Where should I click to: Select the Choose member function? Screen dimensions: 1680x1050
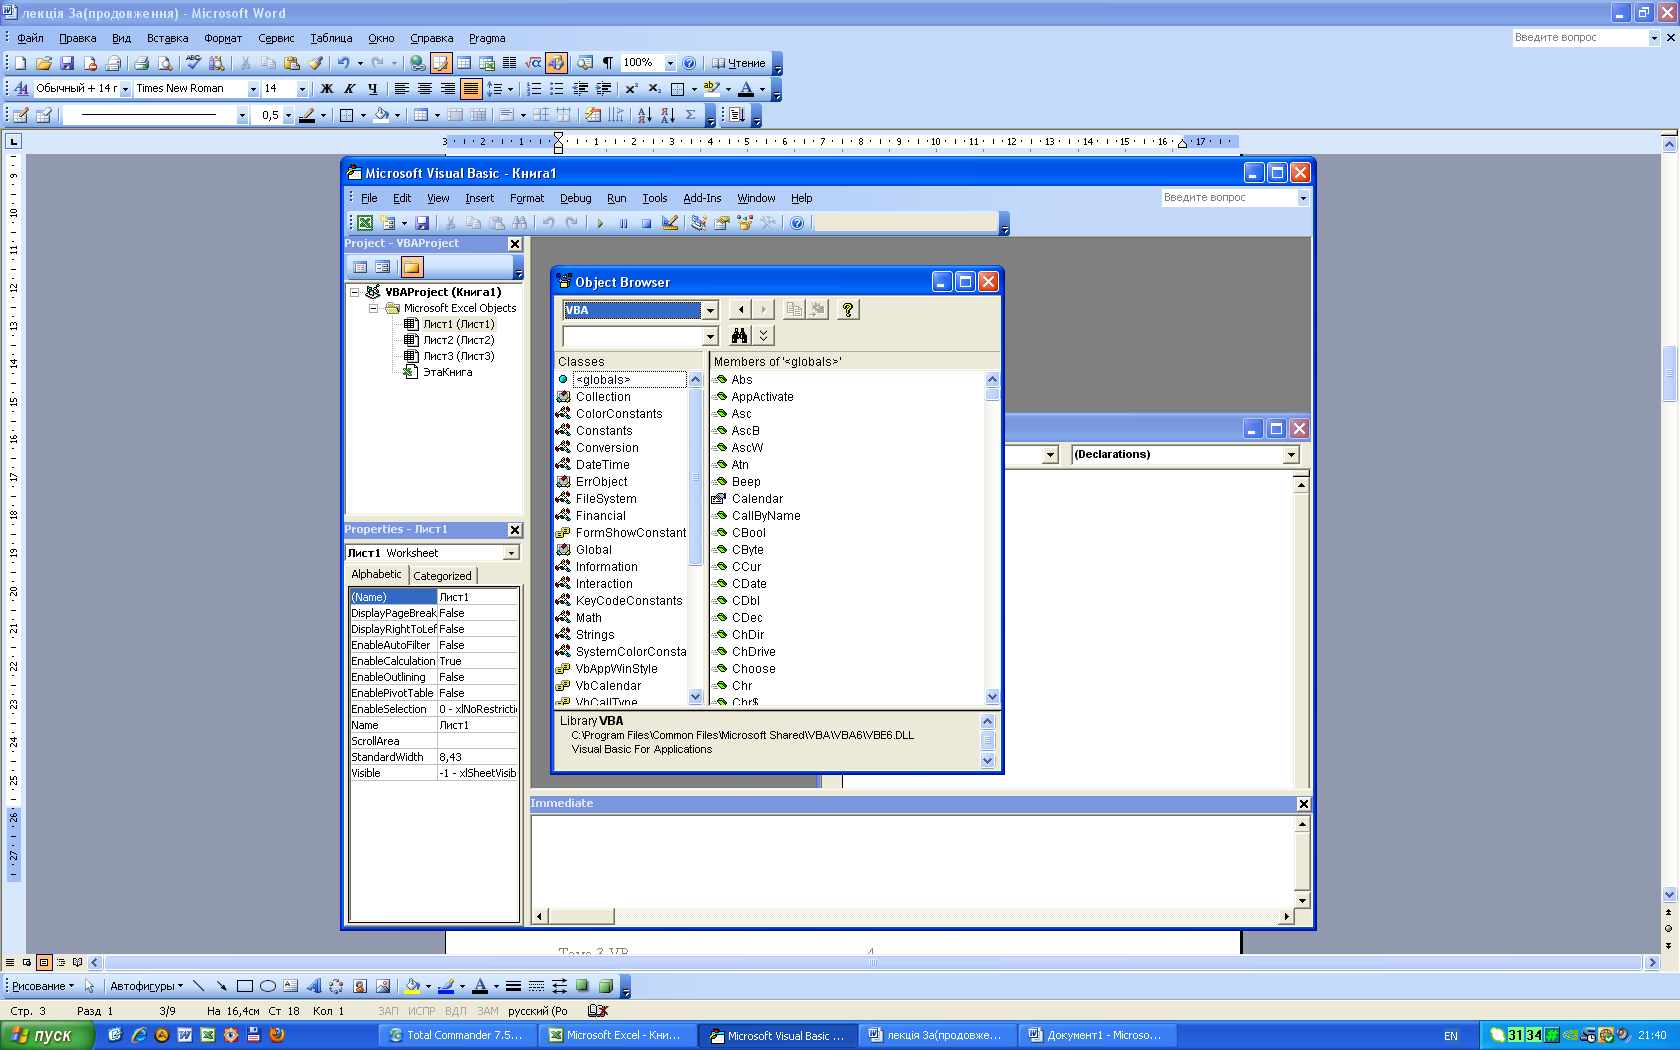pos(754,669)
